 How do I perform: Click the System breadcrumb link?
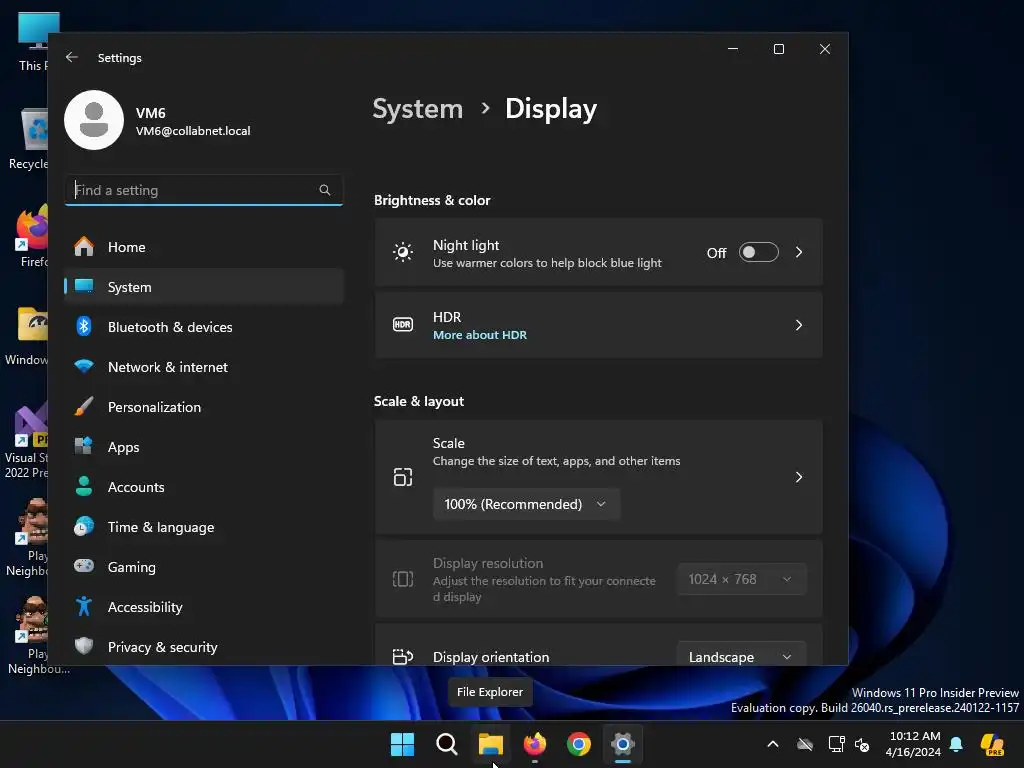(418, 108)
